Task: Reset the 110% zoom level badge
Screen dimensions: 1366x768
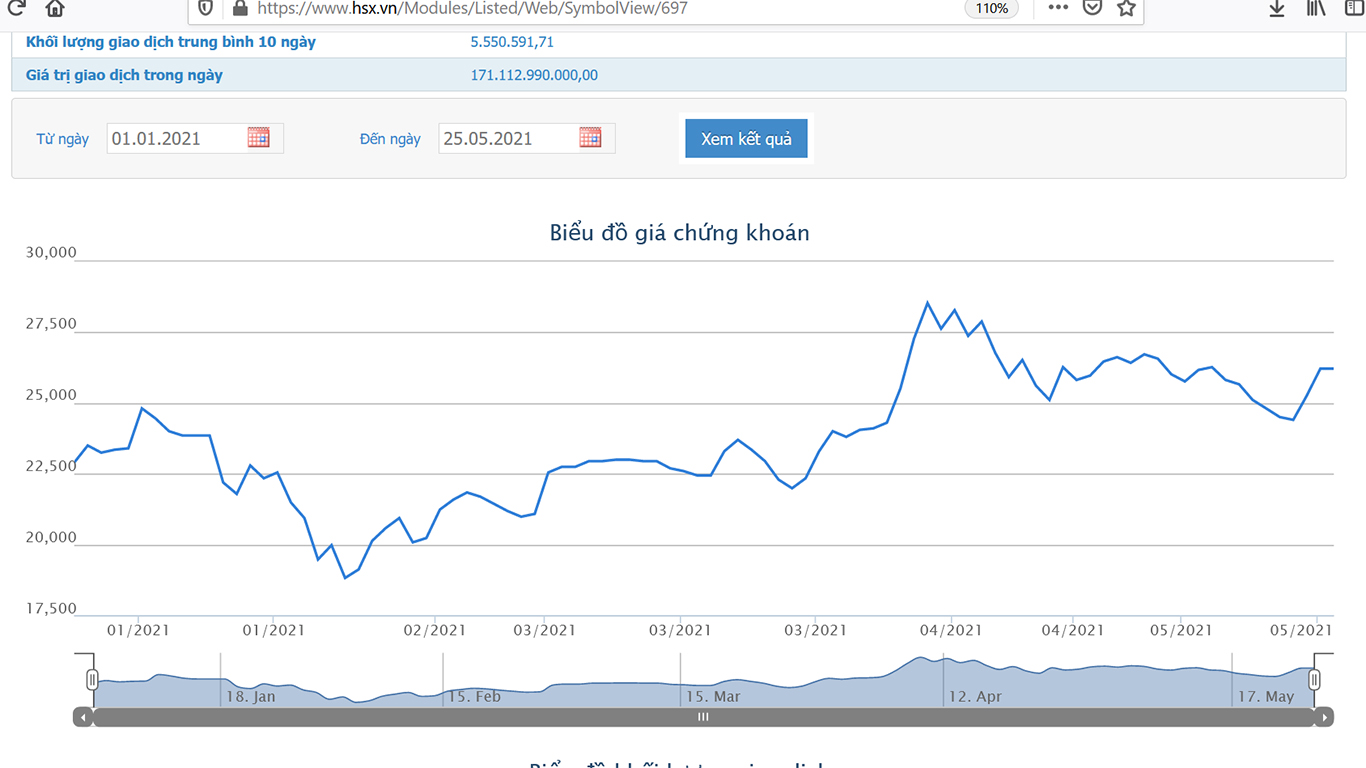Action: click(992, 8)
